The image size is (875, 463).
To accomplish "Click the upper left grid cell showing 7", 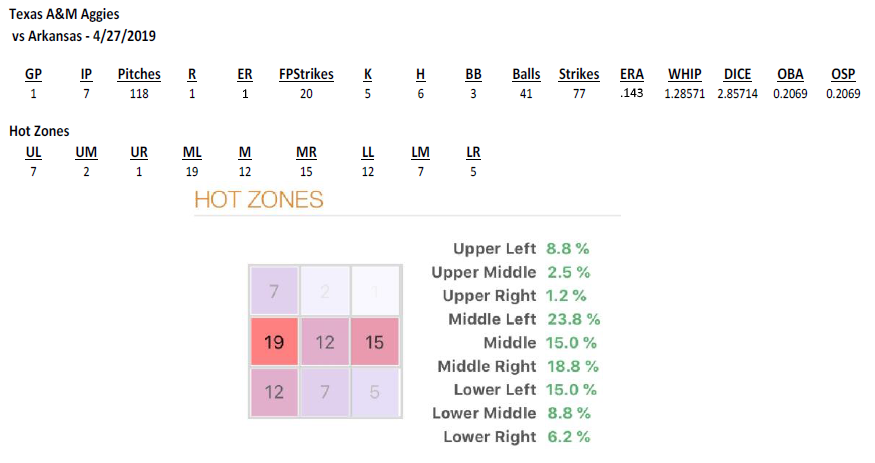I will click(x=274, y=291).
